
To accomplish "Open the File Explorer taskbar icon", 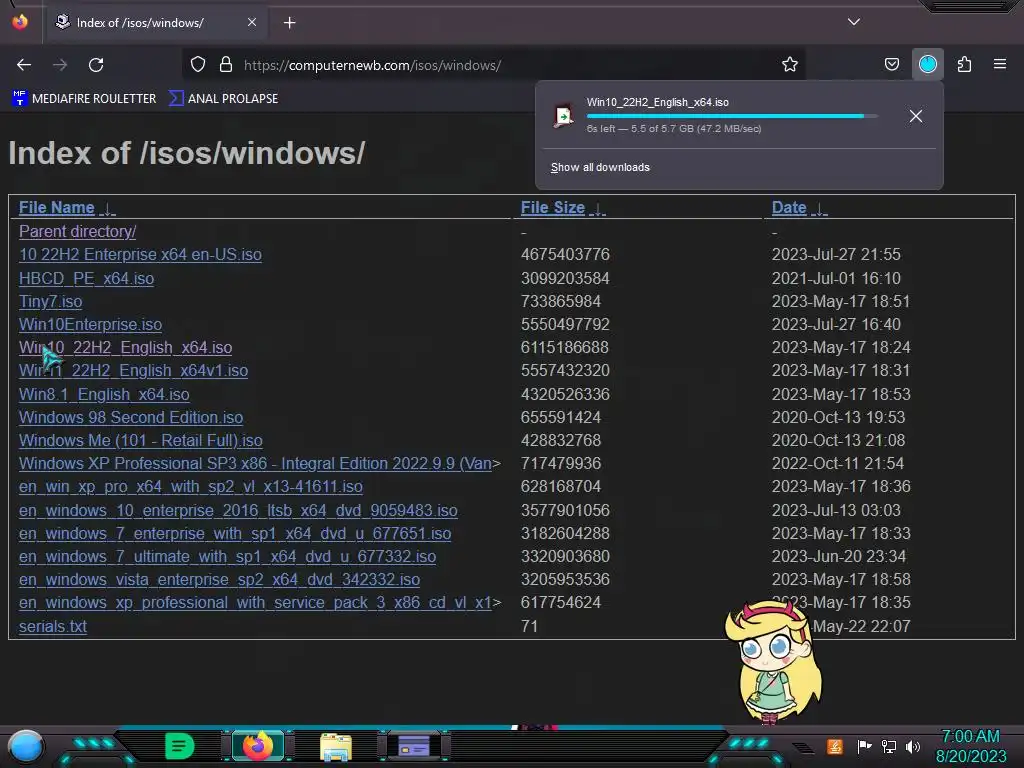I will [x=336, y=746].
